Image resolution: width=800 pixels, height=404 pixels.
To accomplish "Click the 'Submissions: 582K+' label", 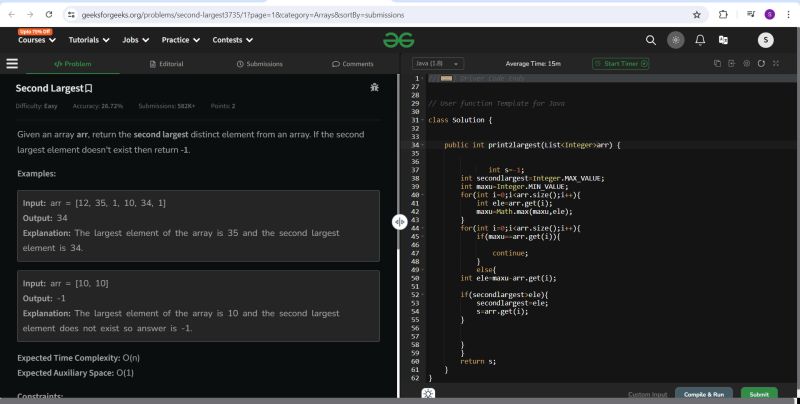I will pyautogui.click(x=166, y=106).
